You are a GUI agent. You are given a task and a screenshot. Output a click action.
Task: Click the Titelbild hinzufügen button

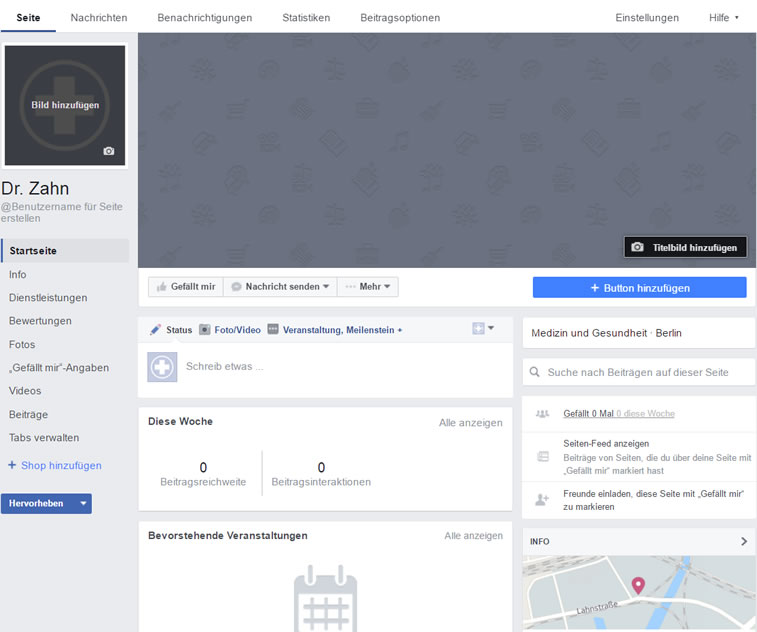[x=685, y=247]
